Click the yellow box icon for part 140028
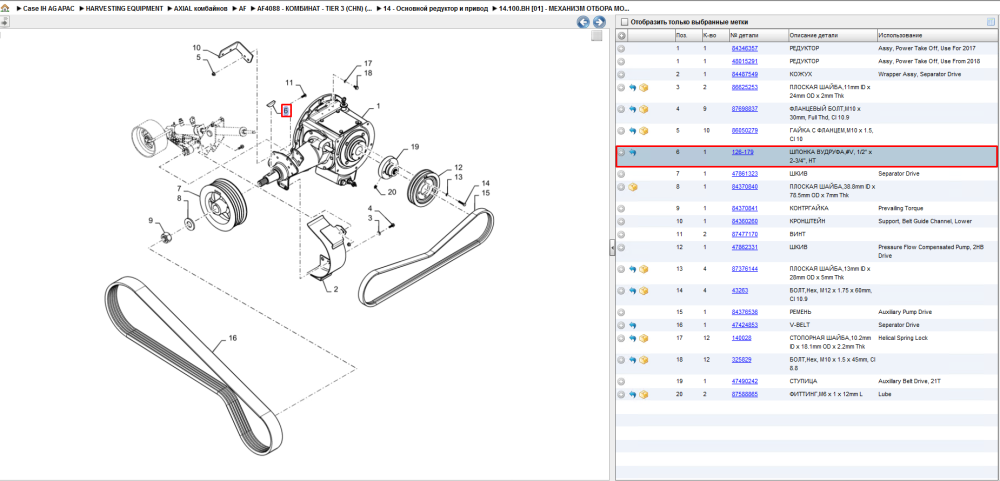 [643, 338]
